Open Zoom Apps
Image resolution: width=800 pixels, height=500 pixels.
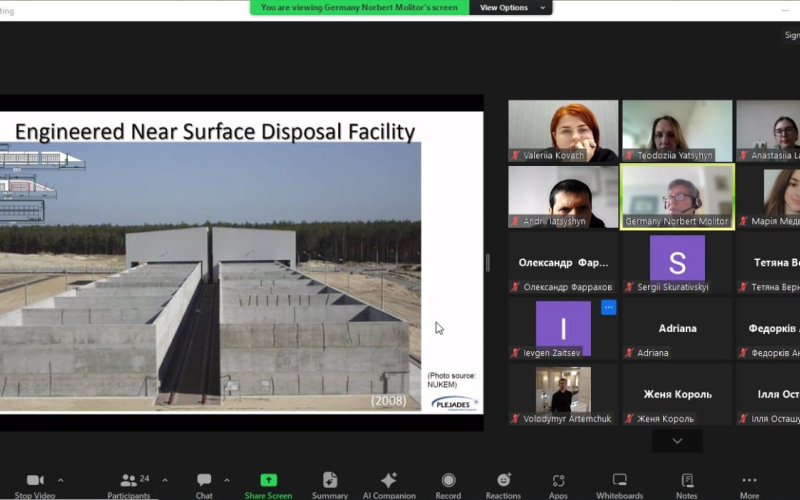558,486
